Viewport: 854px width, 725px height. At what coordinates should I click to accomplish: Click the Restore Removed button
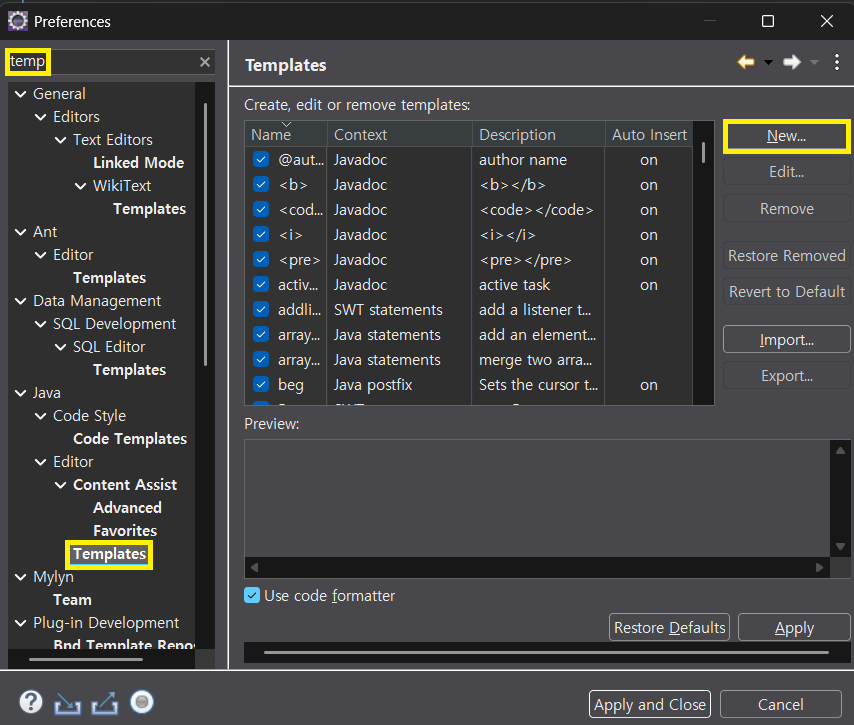pyautogui.click(x=786, y=256)
